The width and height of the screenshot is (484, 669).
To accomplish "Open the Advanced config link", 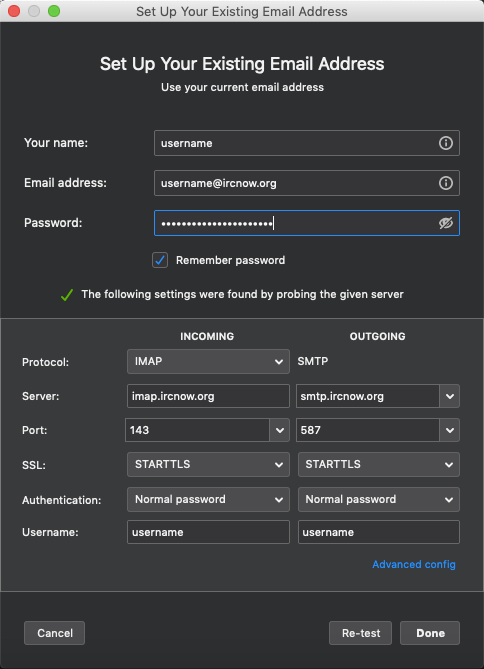I will (x=414, y=564).
